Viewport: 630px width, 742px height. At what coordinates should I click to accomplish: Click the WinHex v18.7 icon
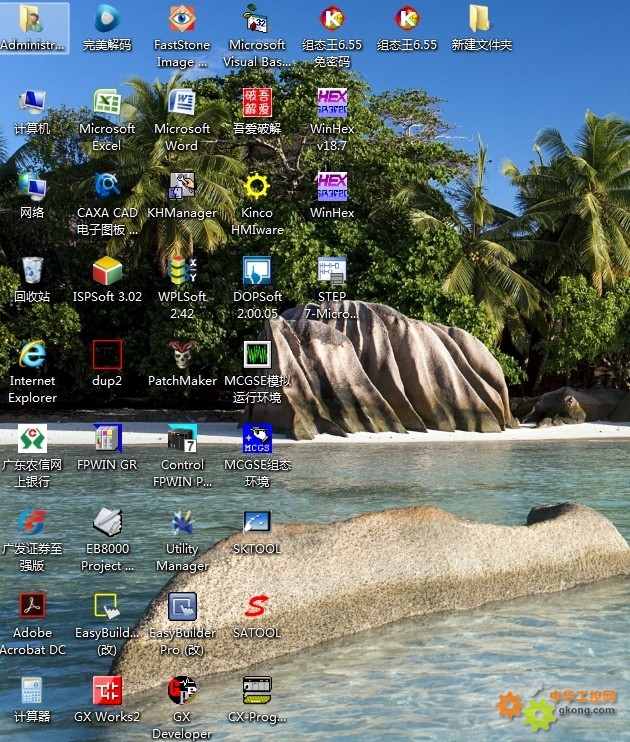(332, 103)
